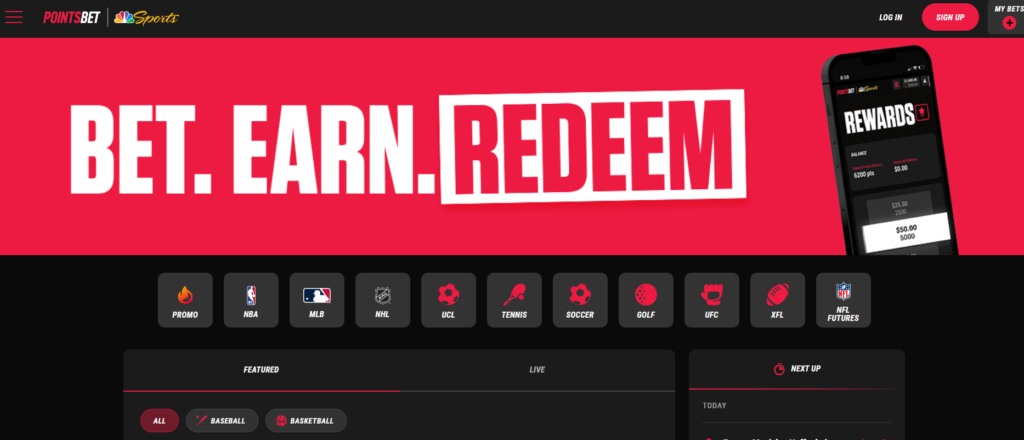Open the Golf ball tile
This screenshot has height=440, width=1024.
click(x=646, y=300)
